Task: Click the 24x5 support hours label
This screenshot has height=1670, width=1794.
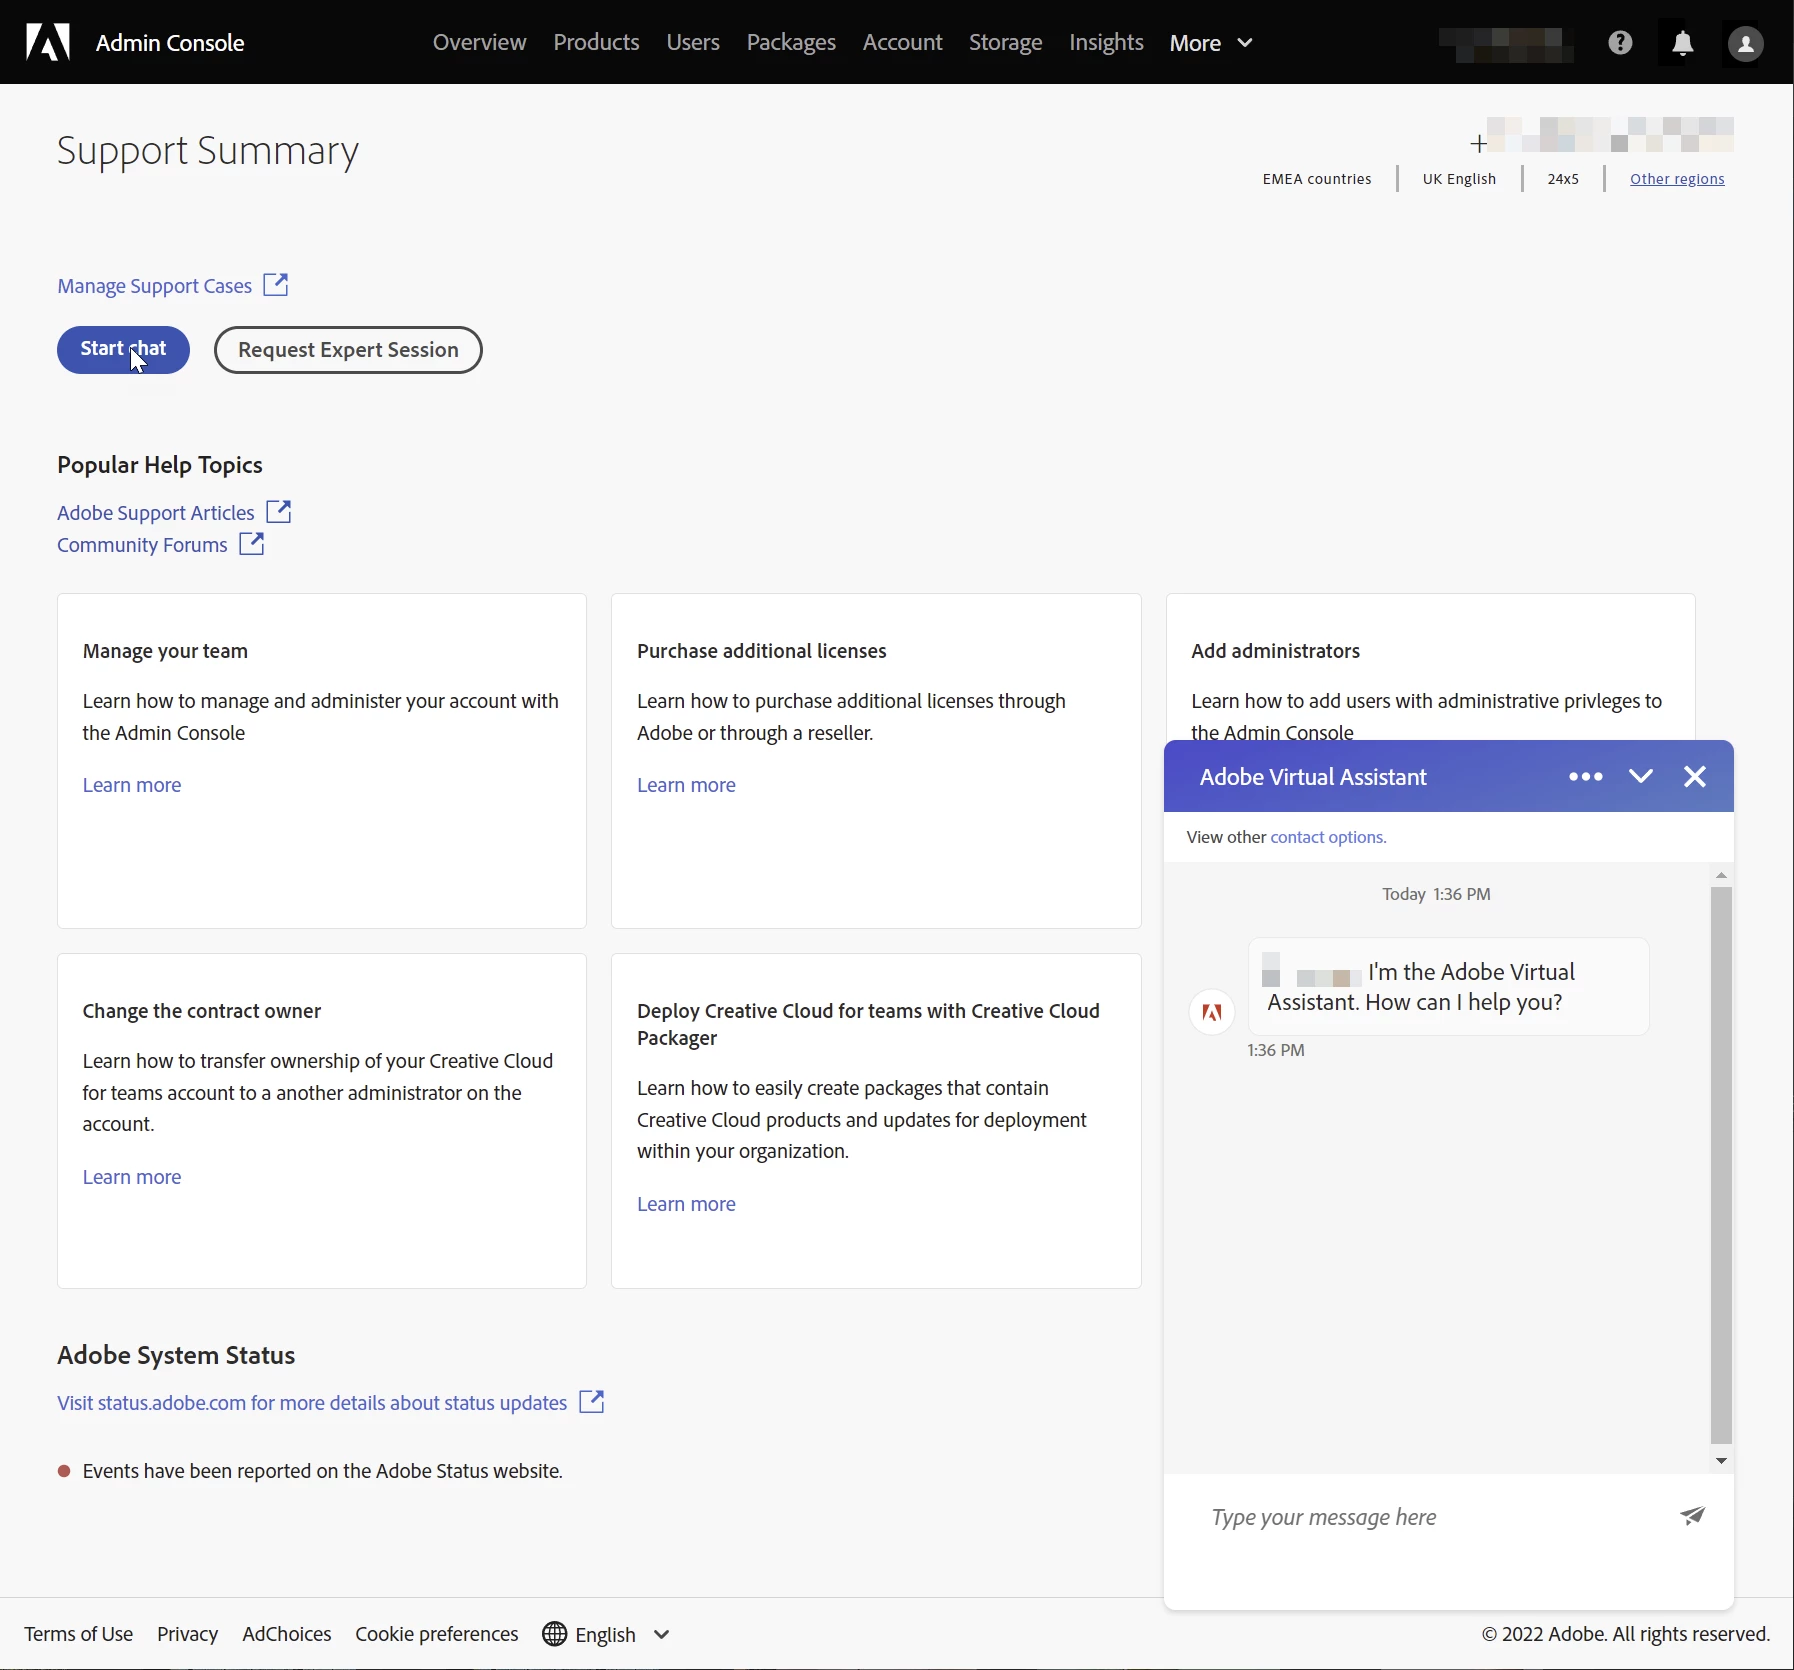Action: pyautogui.click(x=1563, y=179)
